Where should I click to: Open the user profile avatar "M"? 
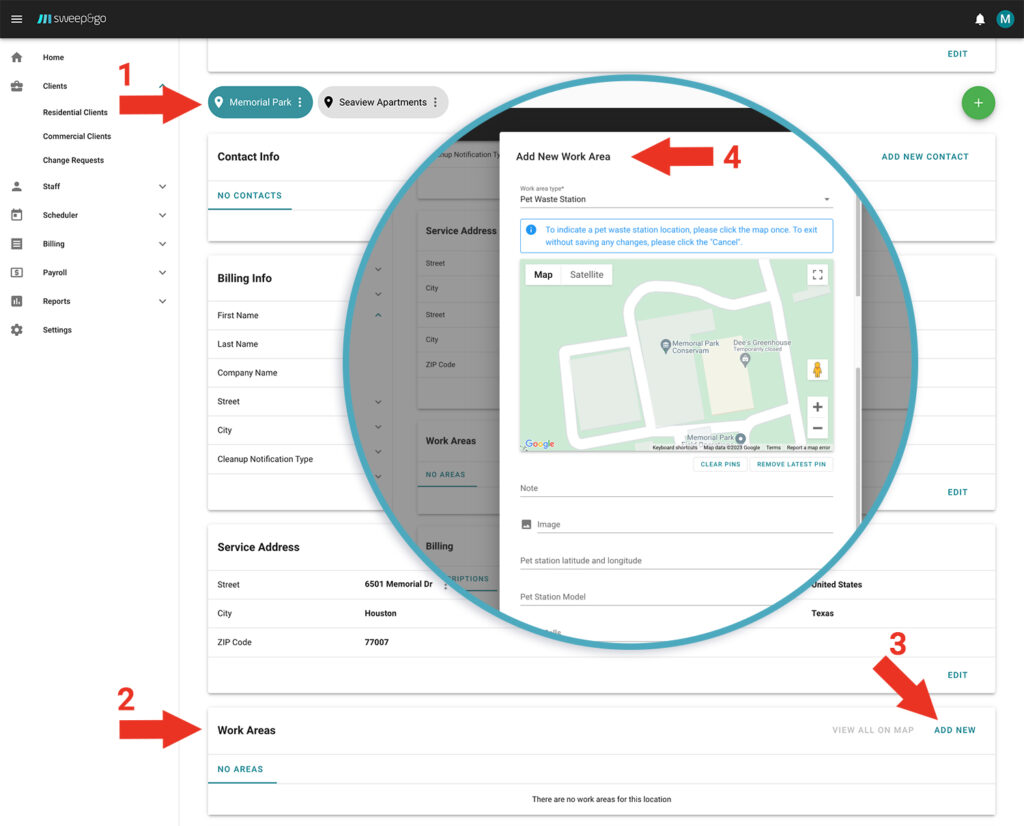(x=1005, y=18)
